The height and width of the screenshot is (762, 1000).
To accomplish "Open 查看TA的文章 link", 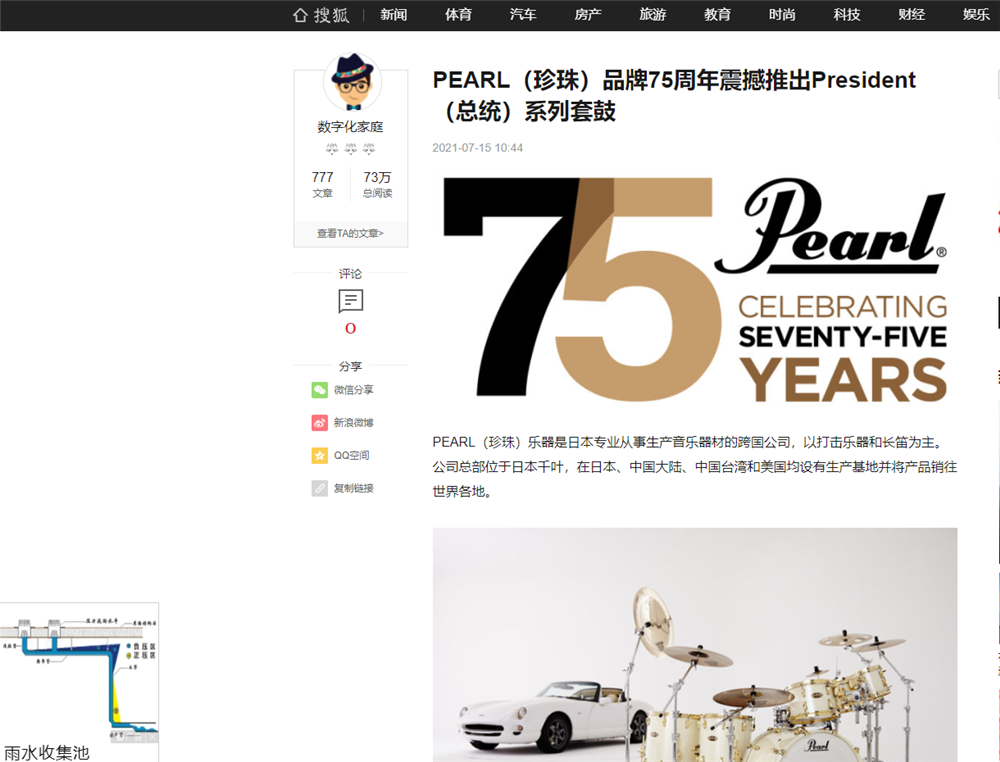I will [350, 233].
